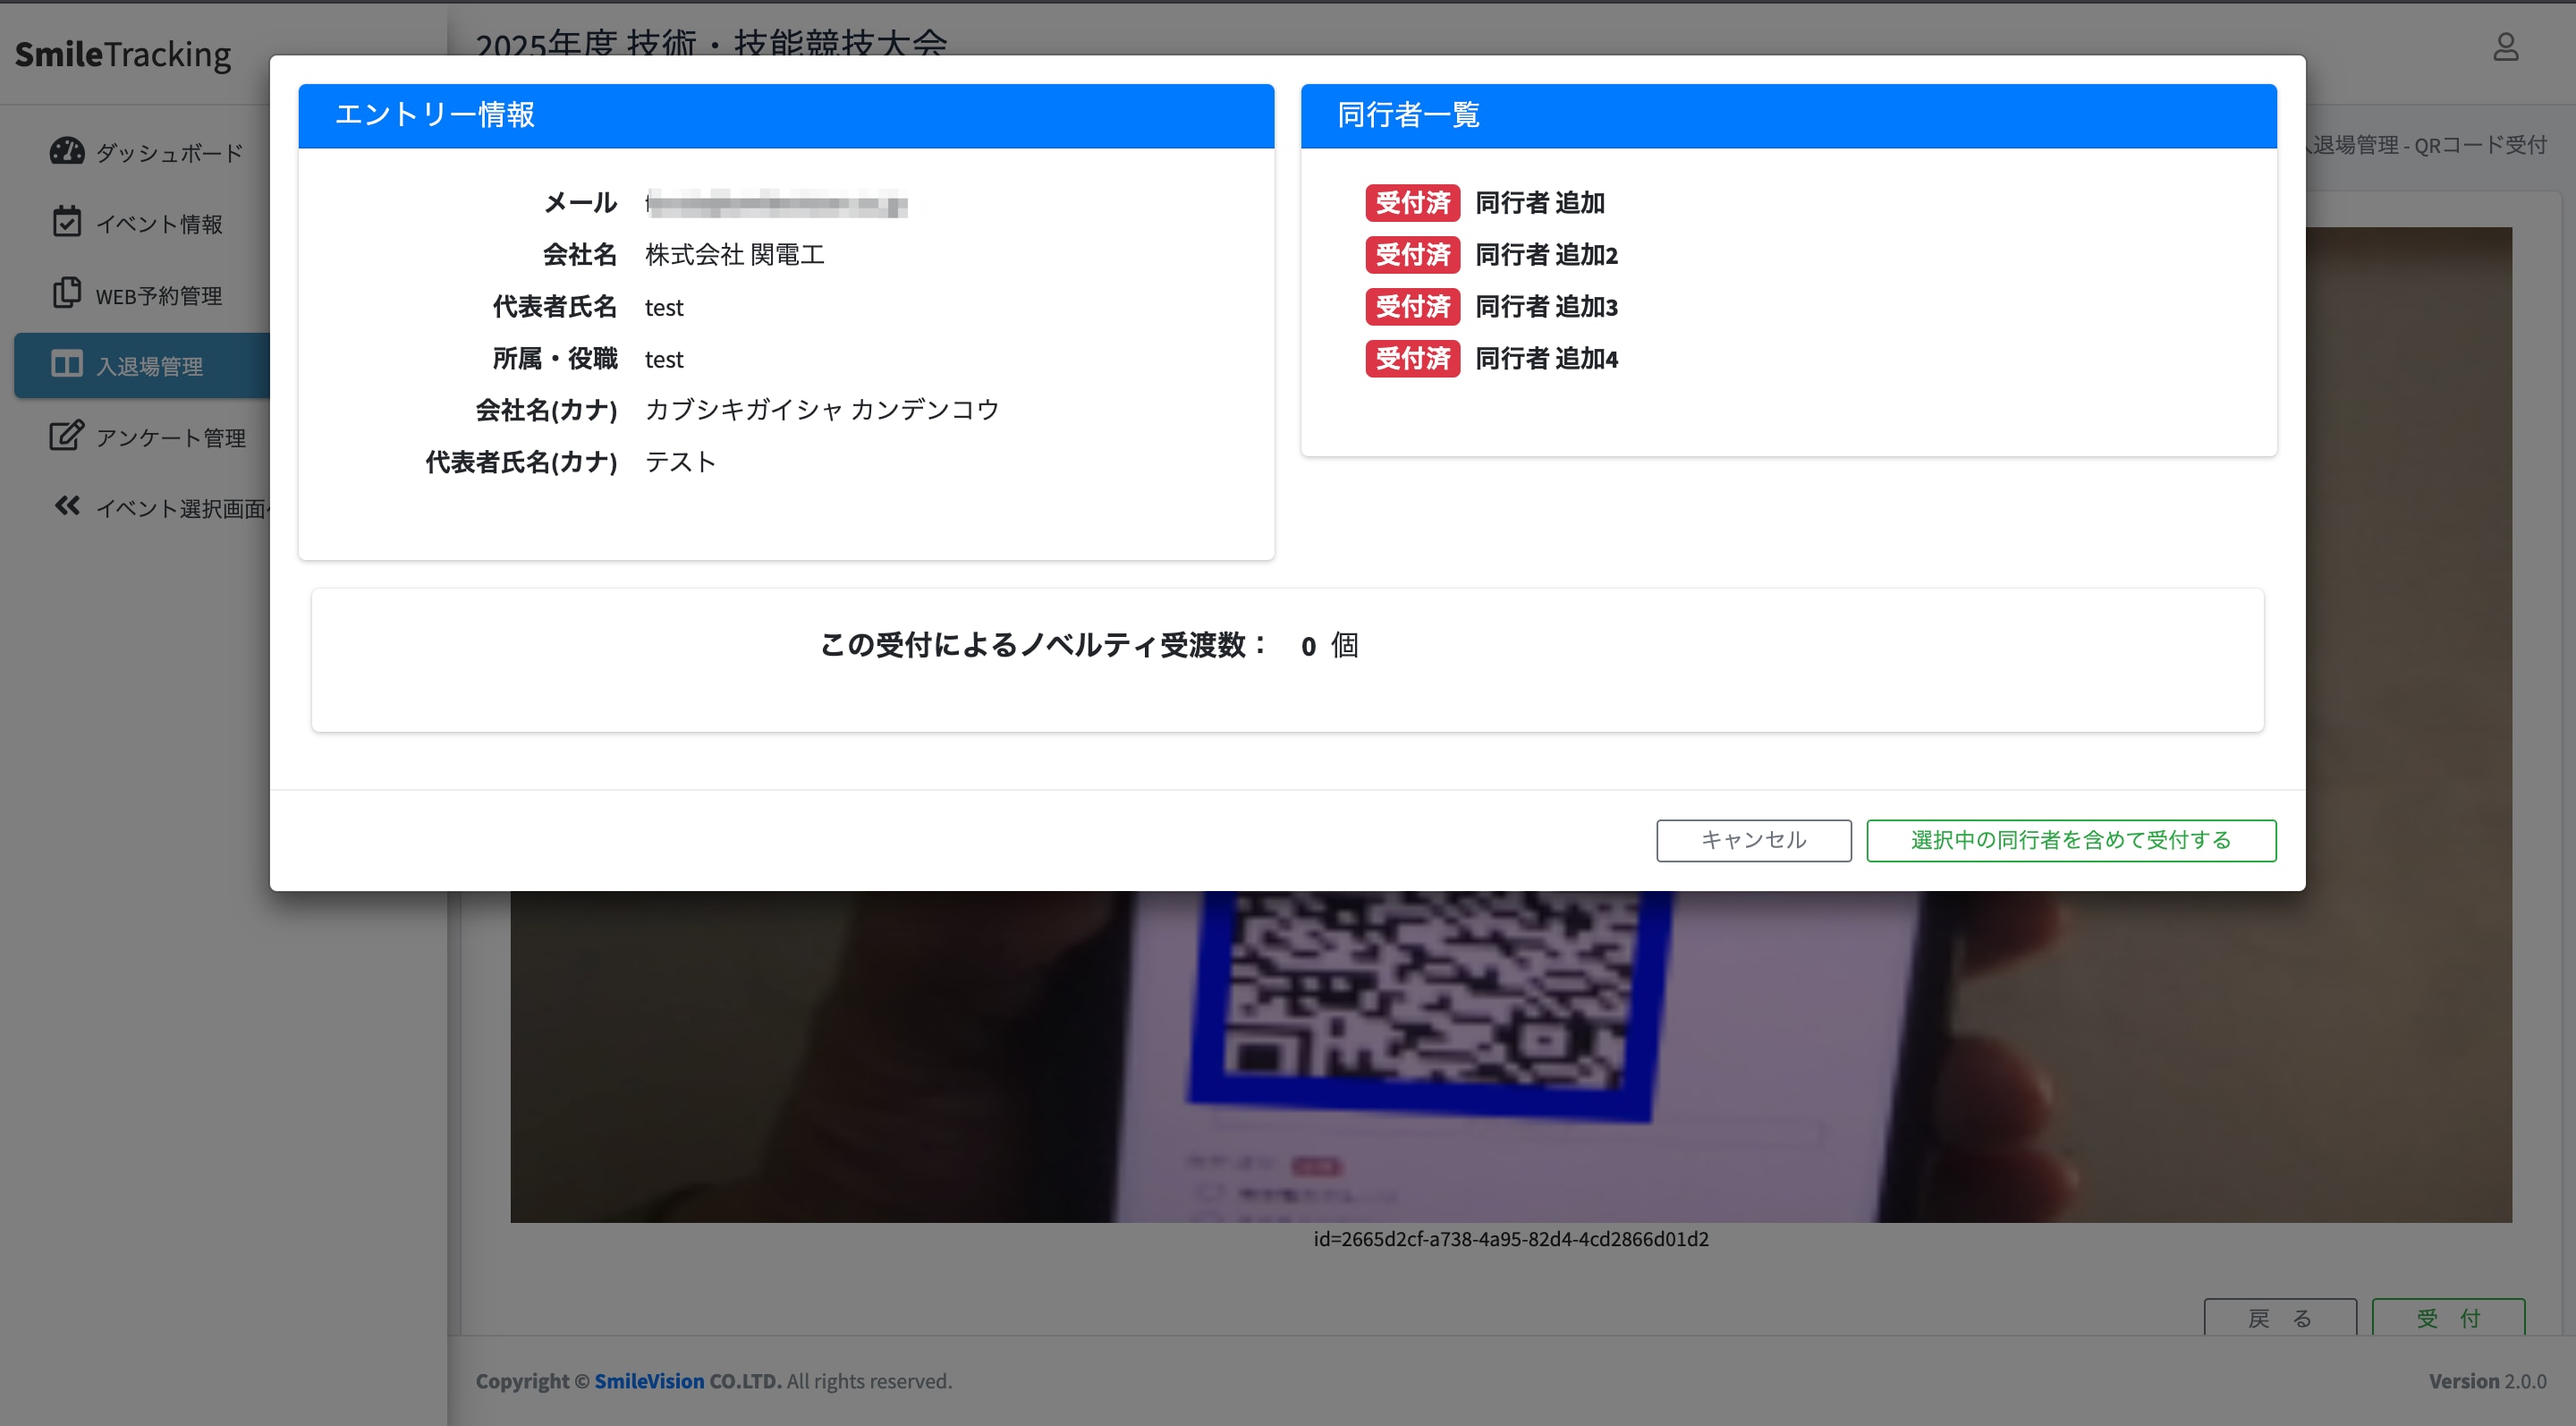Open the SmileVision link in footer
This screenshot has width=2576, height=1426.
click(649, 1381)
